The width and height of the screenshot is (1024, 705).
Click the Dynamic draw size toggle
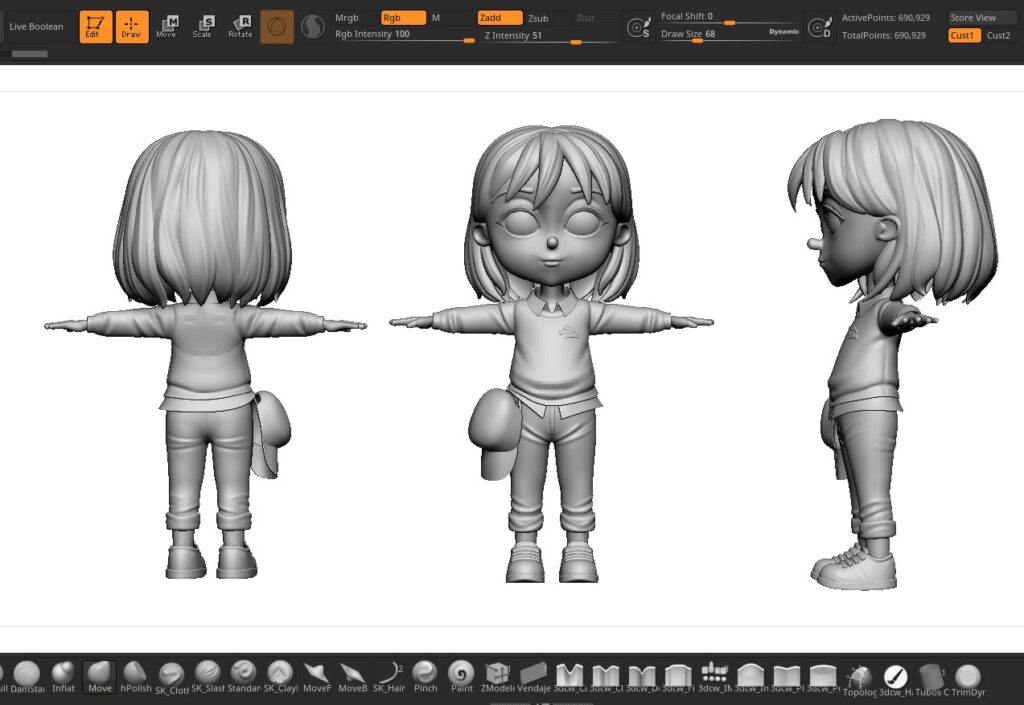point(784,32)
